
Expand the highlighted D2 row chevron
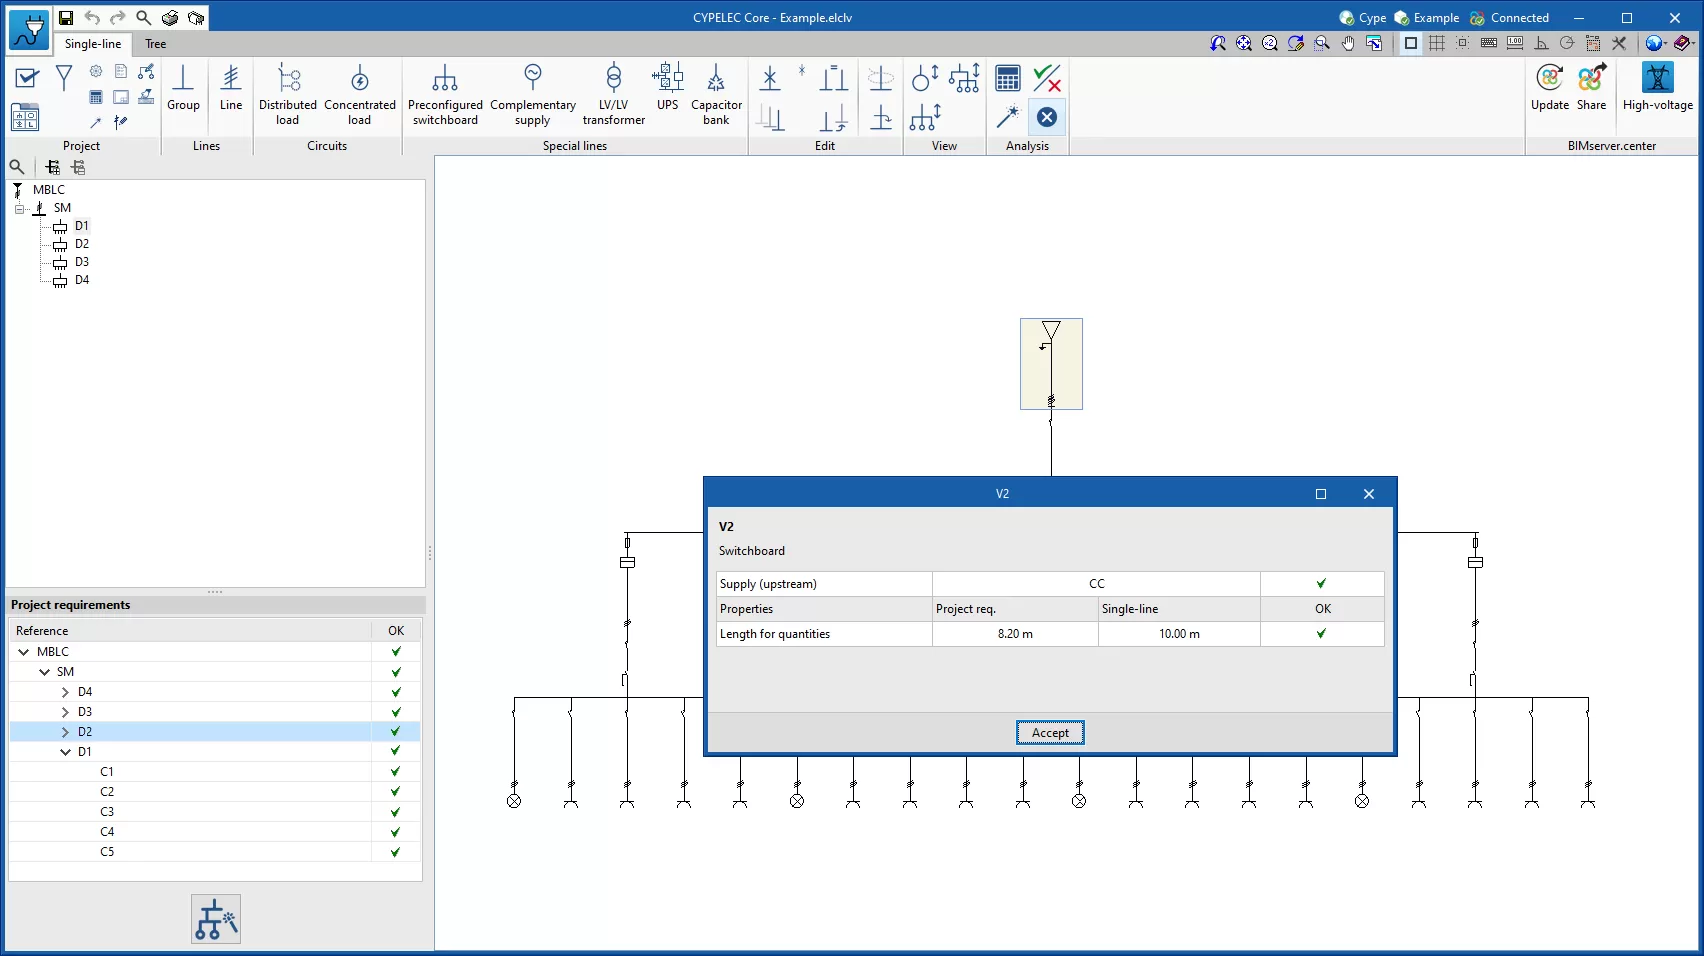point(65,732)
